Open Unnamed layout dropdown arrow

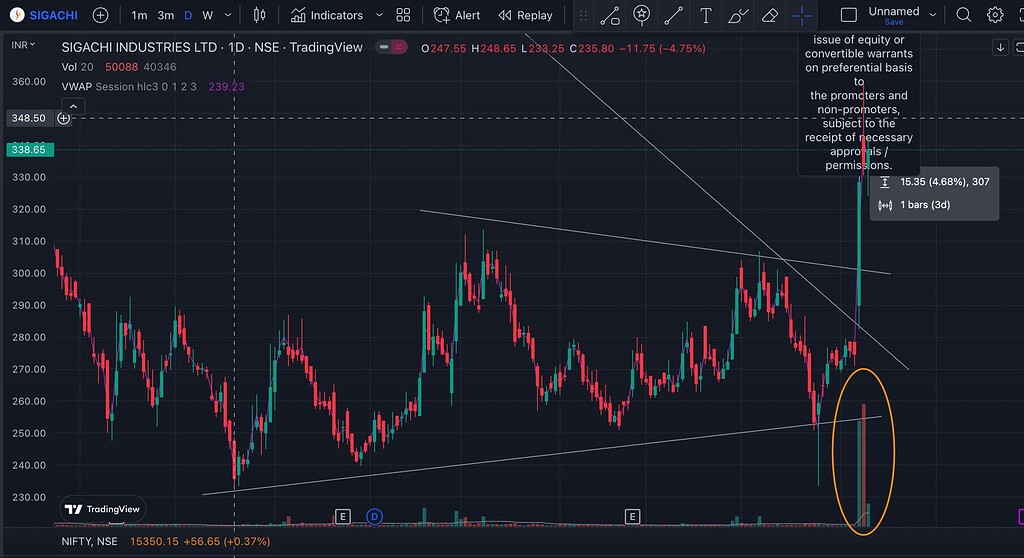click(x=934, y=15)
